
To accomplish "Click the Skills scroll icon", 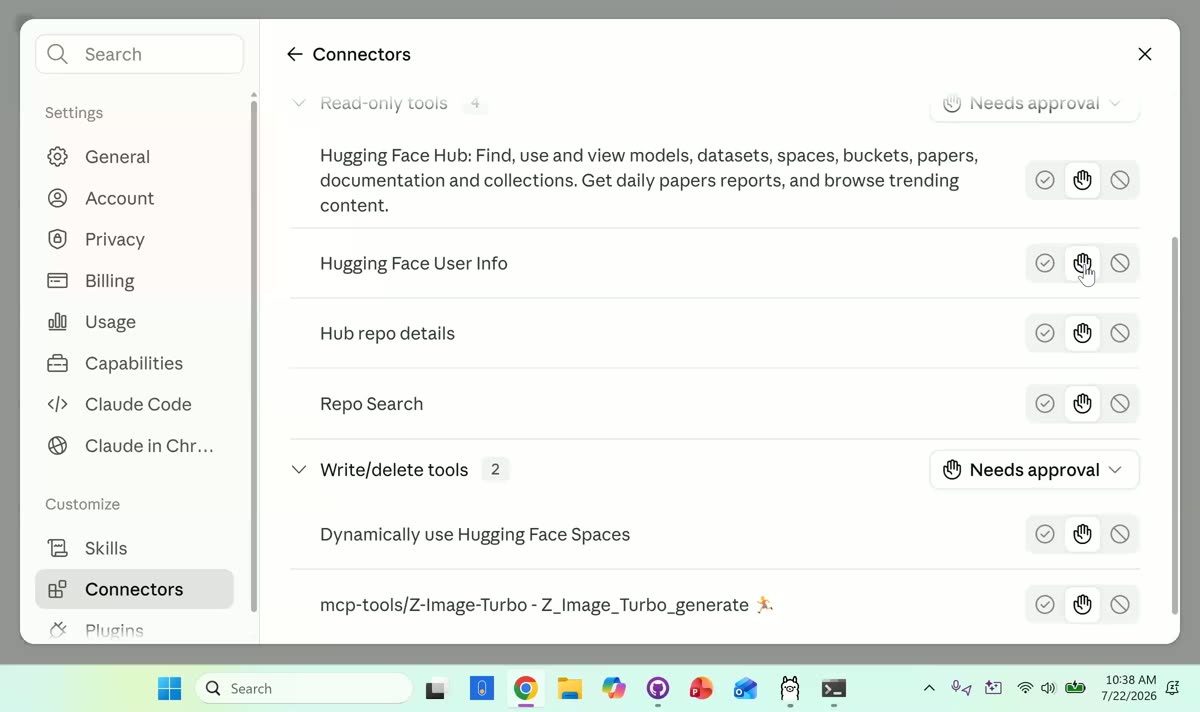I will [x=58, y=548].
